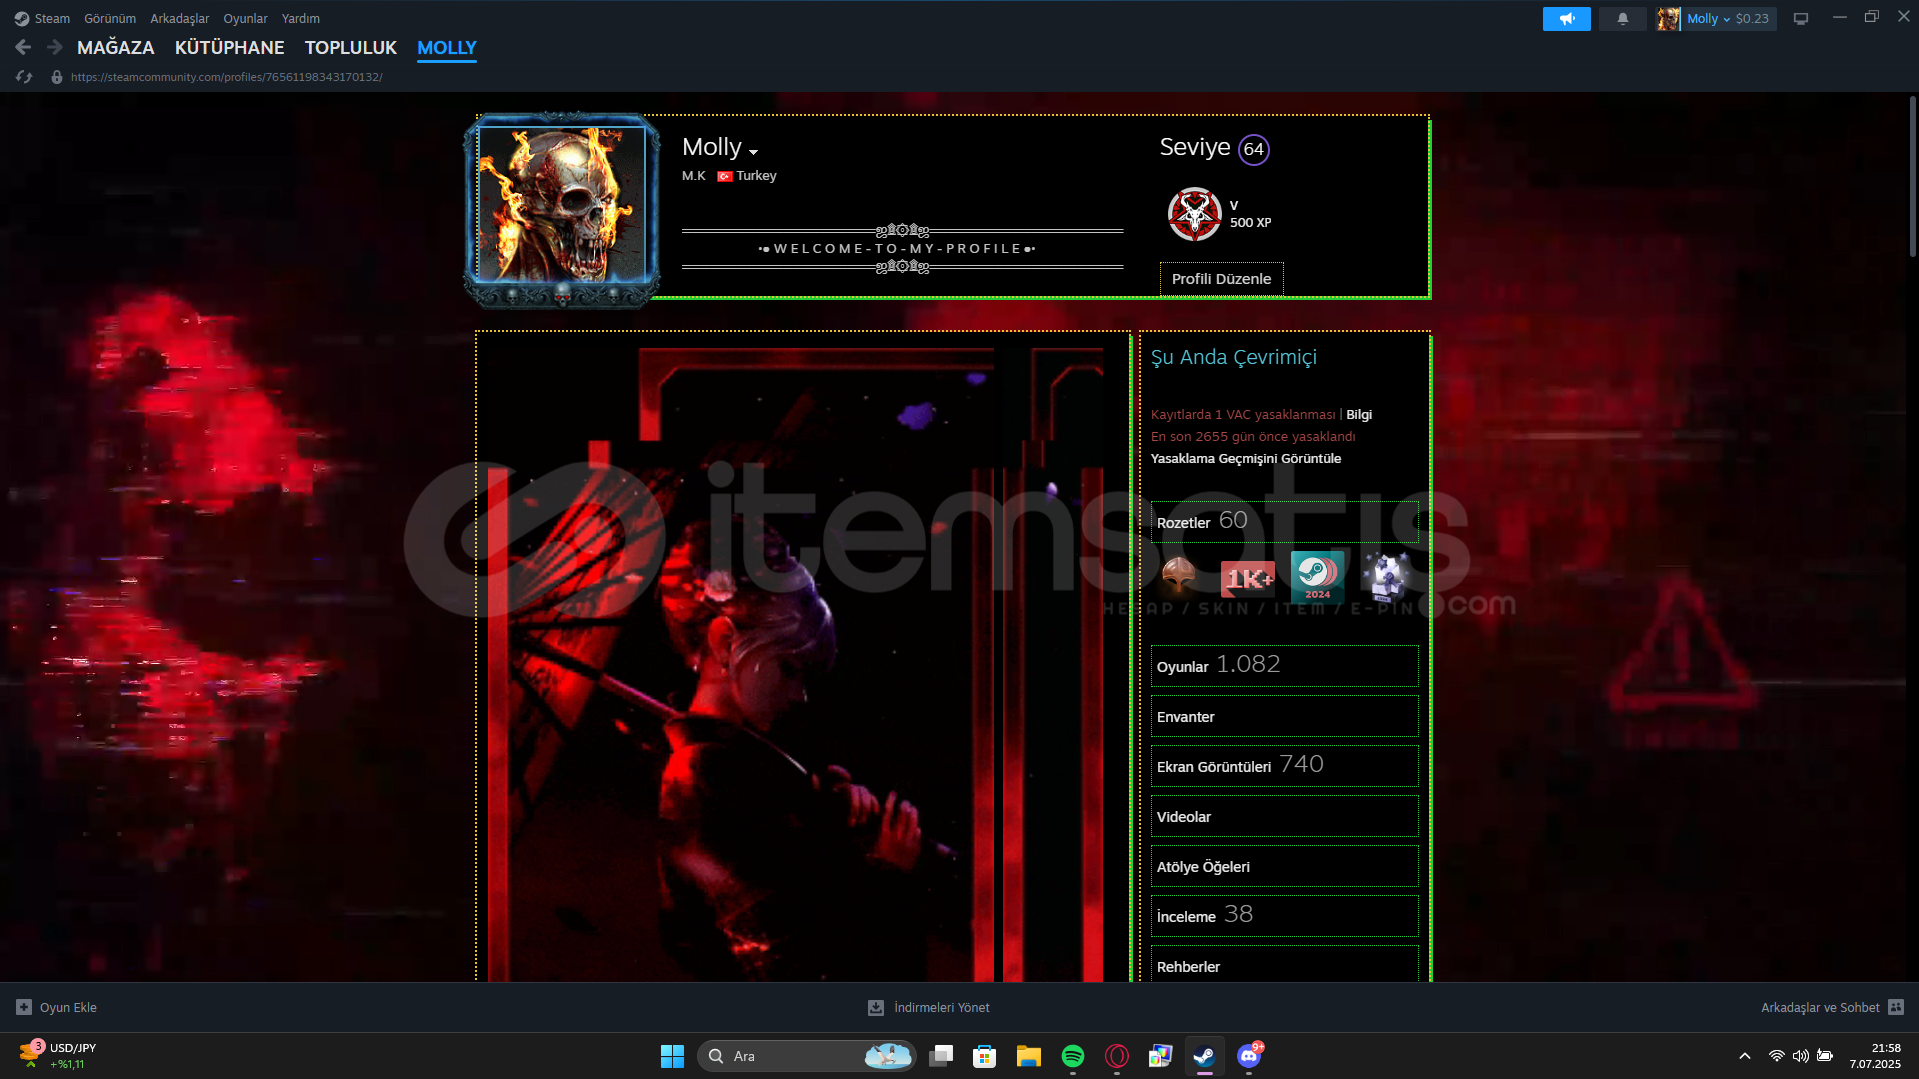The image size is (1919, 1079).
Task: Open the Windows Start menu
Action: pyautogui.click(x=672, y=1056)
